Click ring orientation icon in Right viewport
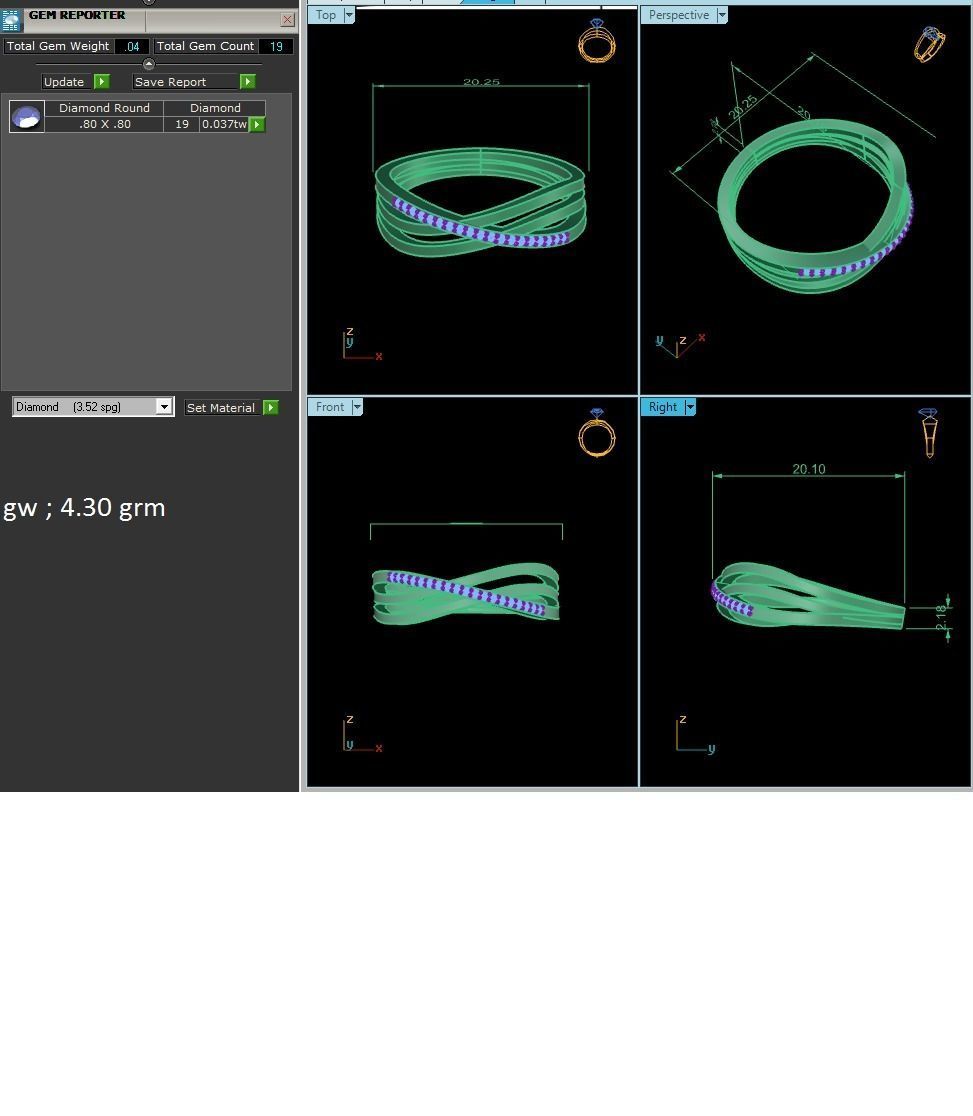Screen dimensions: 973x1116 pos(929,433)
